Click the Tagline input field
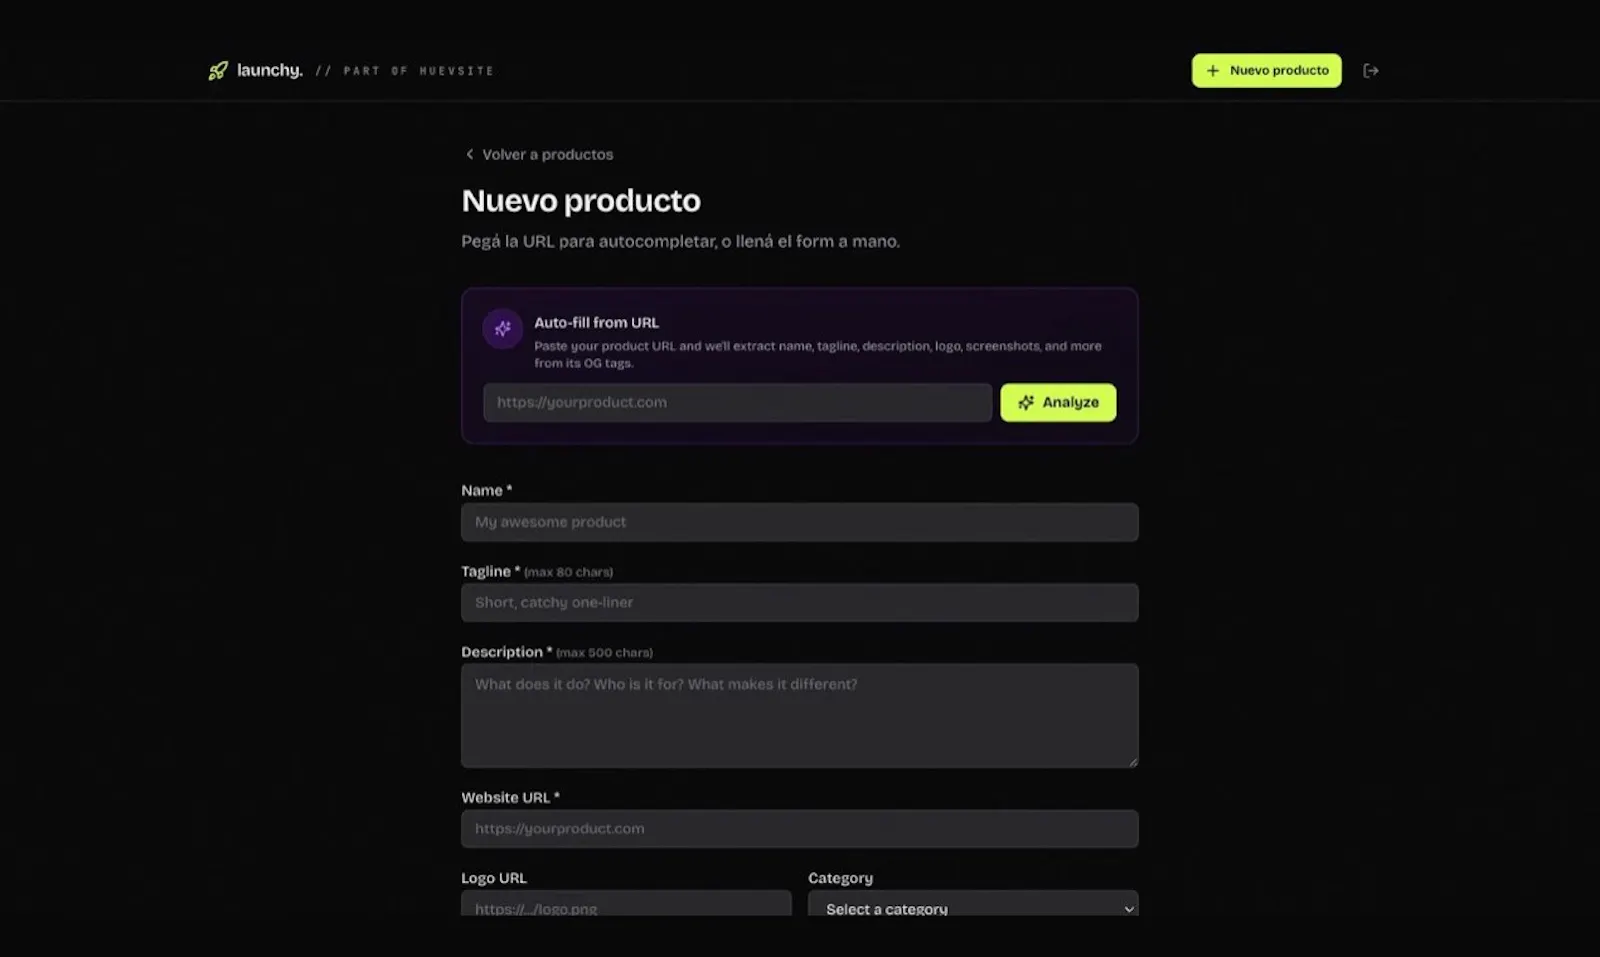This screenshot has width=1600, height=957. point(799,603)
